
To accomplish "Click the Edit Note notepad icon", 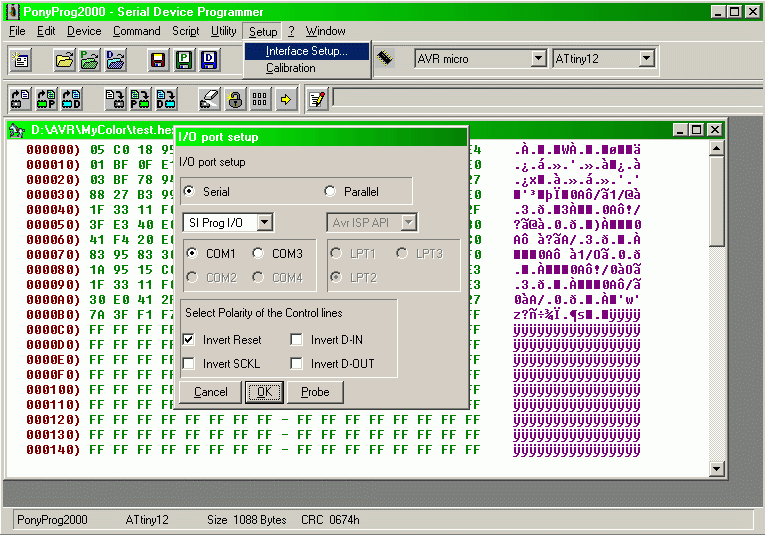I will point(317,99).
